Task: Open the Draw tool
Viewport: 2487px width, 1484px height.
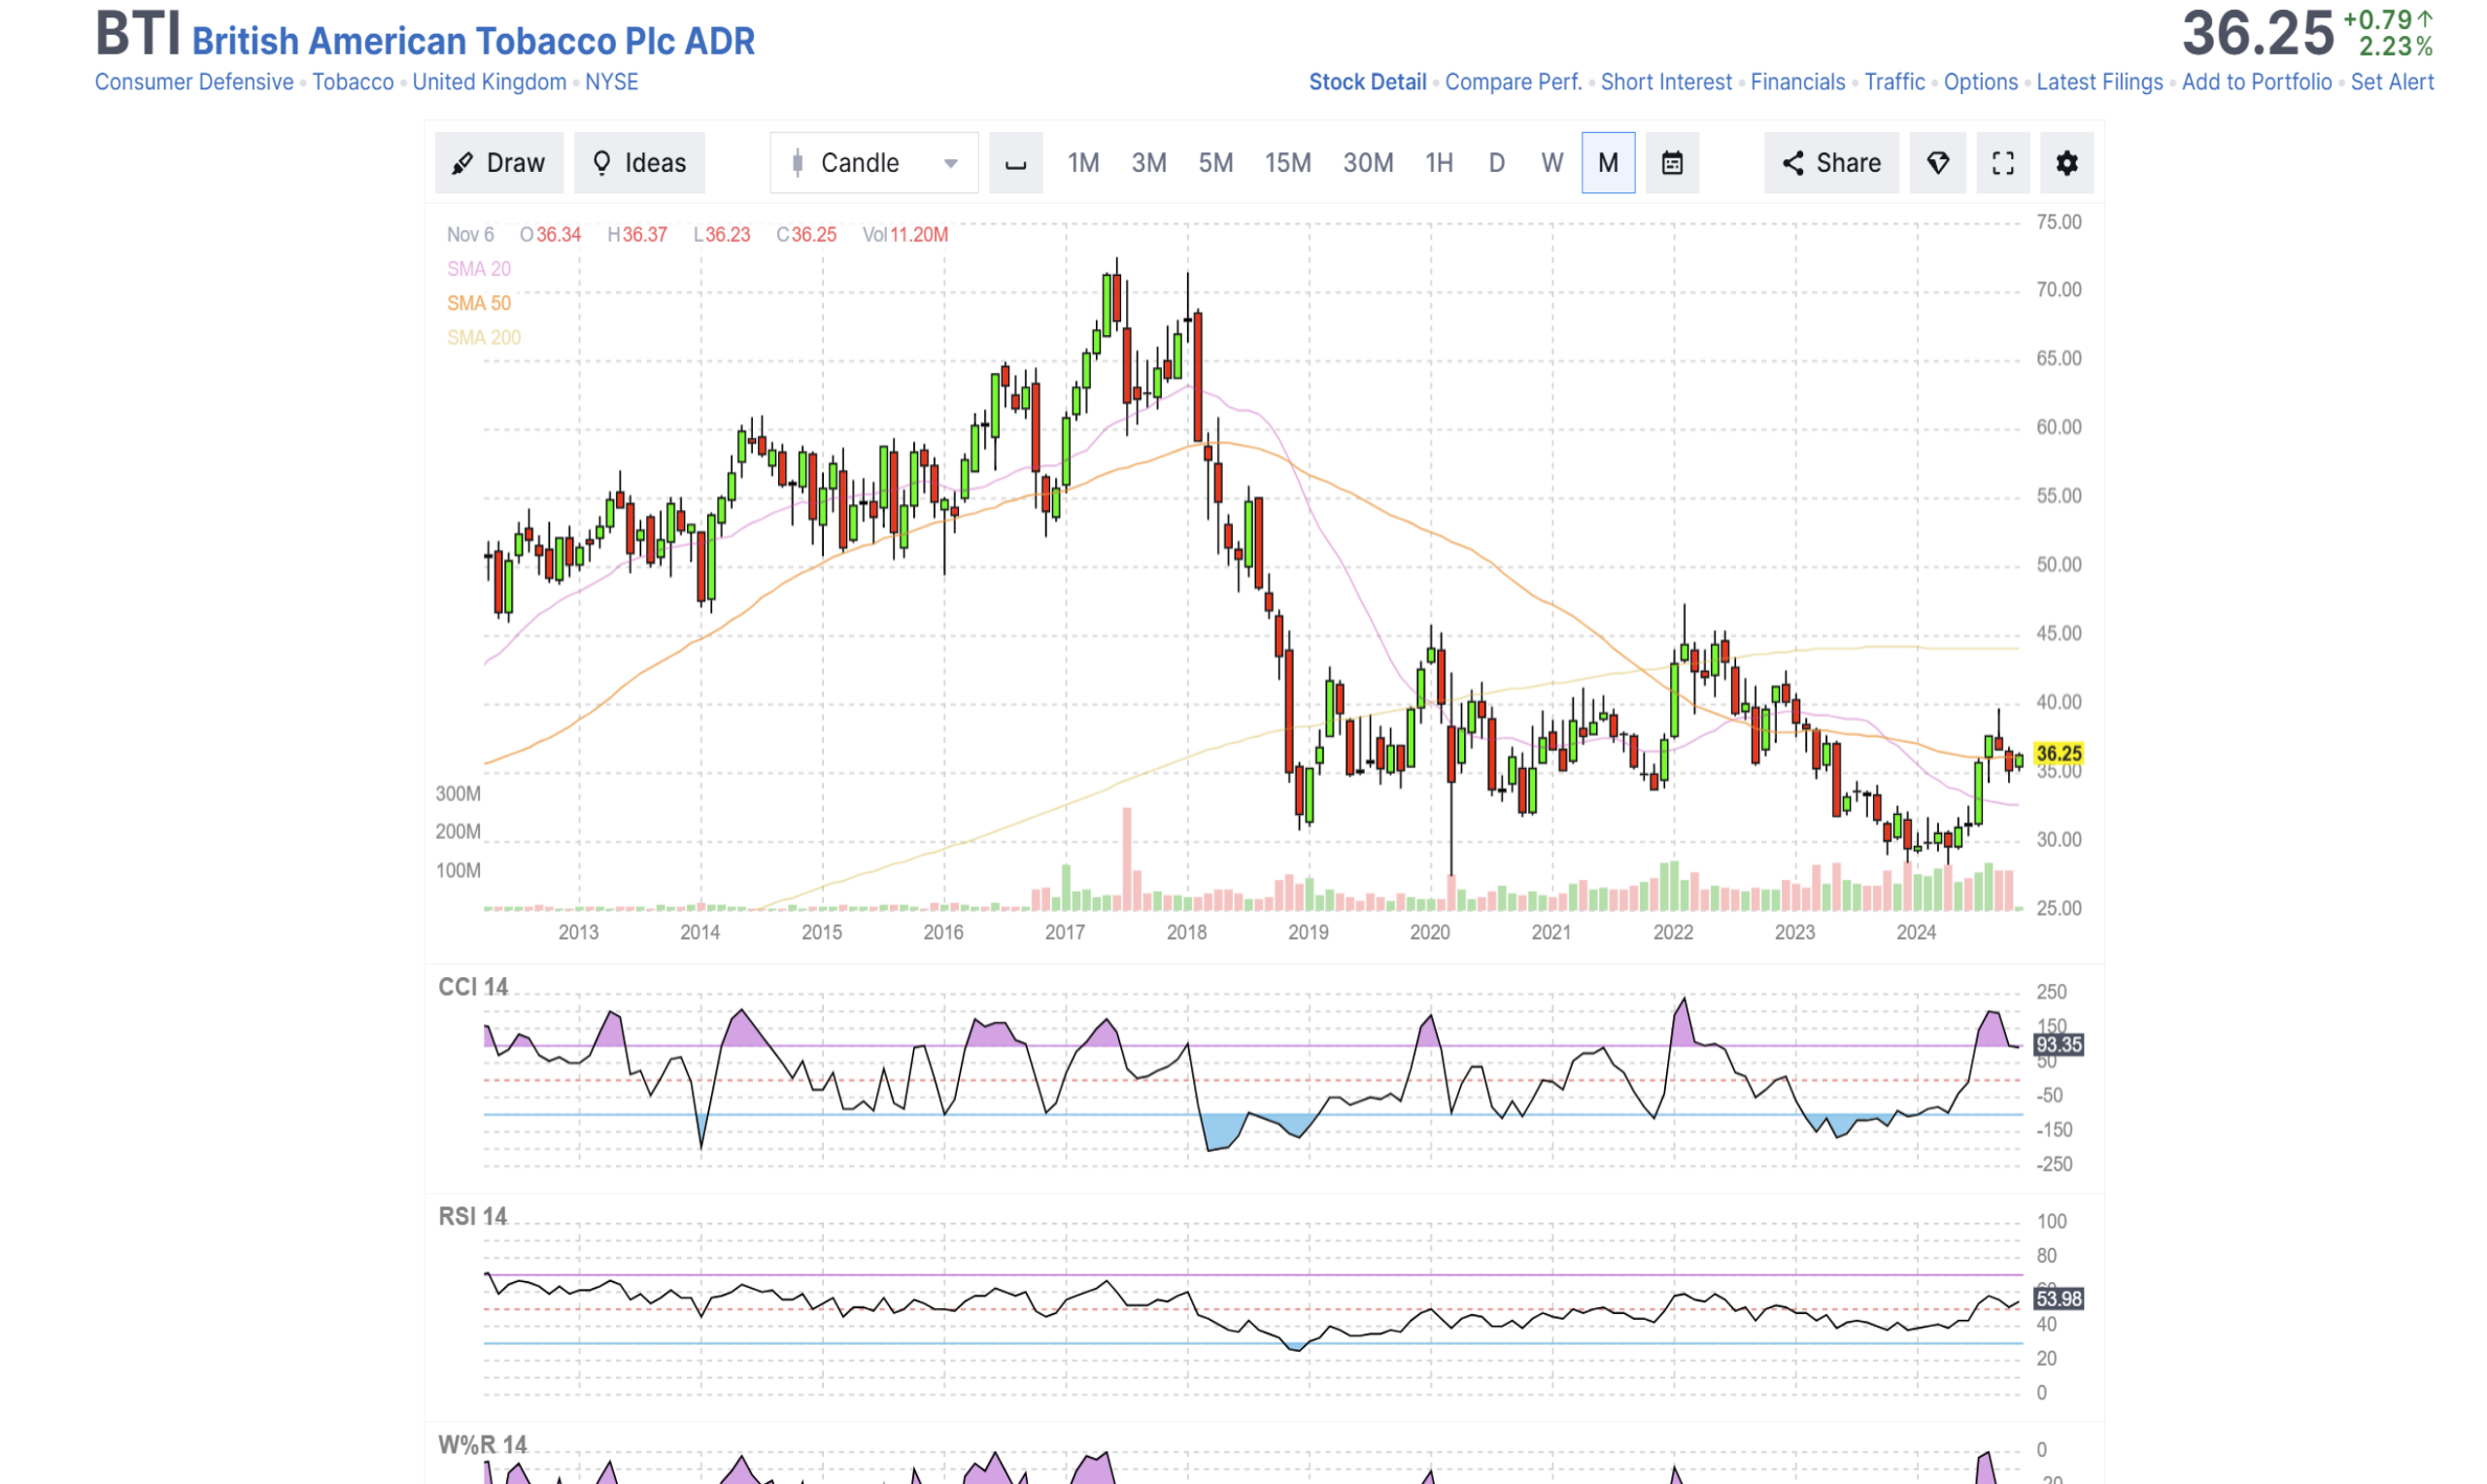Action: [x=499, y=163]
